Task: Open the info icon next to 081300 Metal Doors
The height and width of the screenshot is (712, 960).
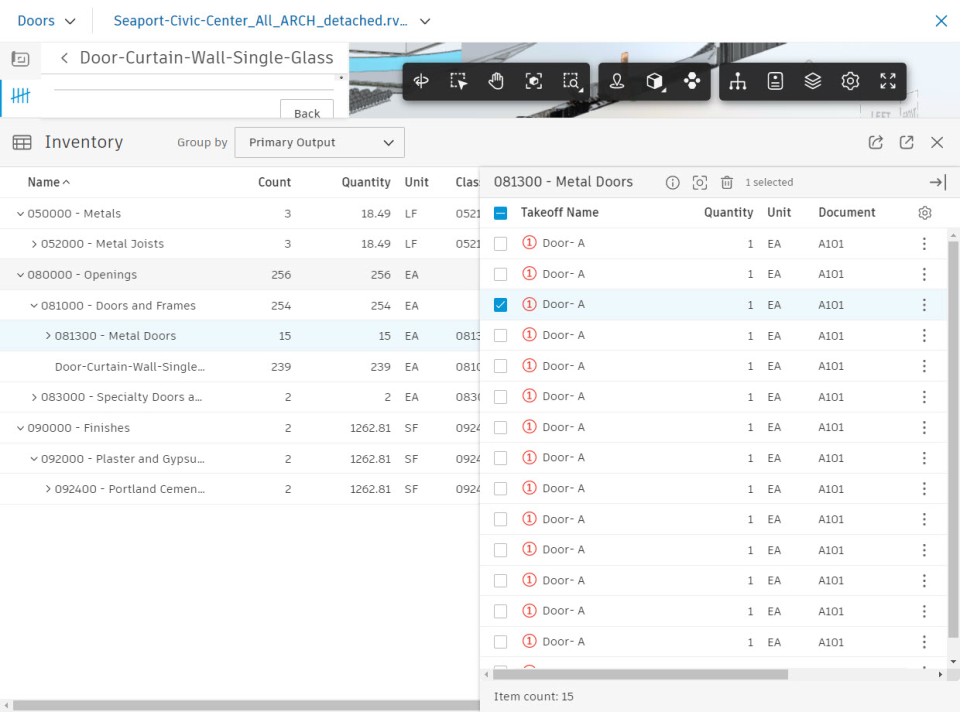Action: [673, 182]
